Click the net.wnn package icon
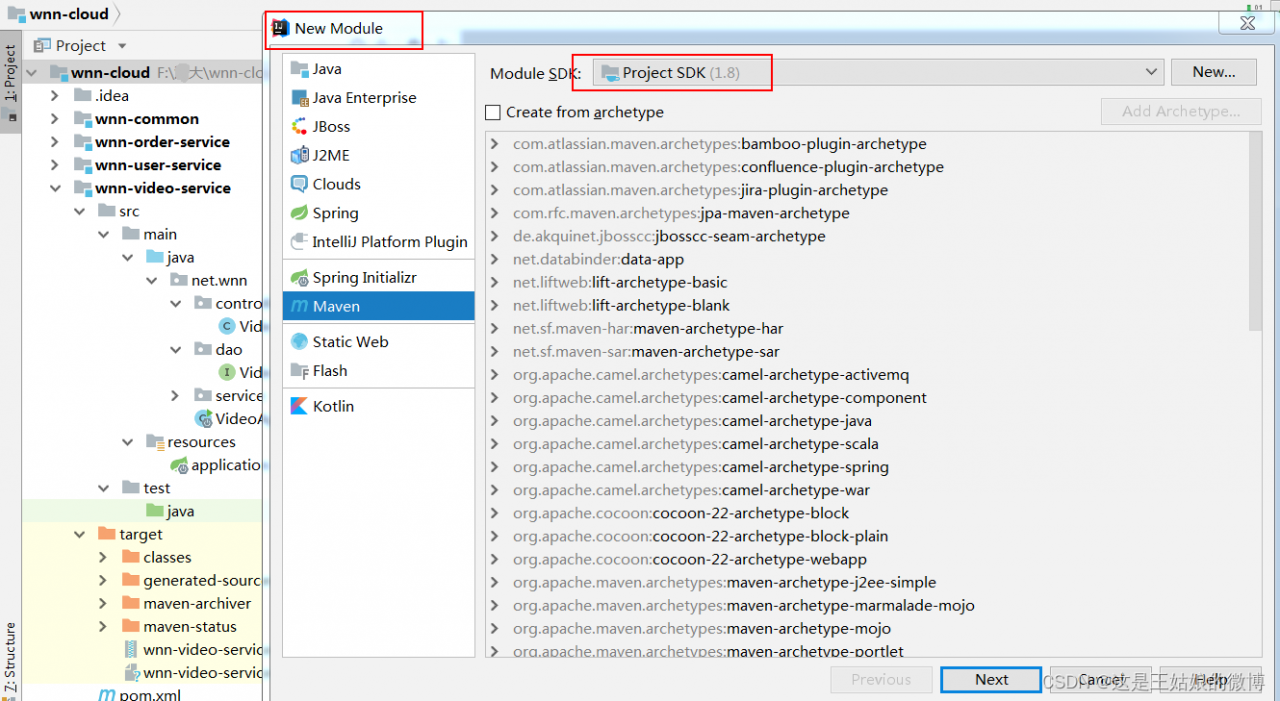Screen dimensions: 1280x701 click(178, 280)
